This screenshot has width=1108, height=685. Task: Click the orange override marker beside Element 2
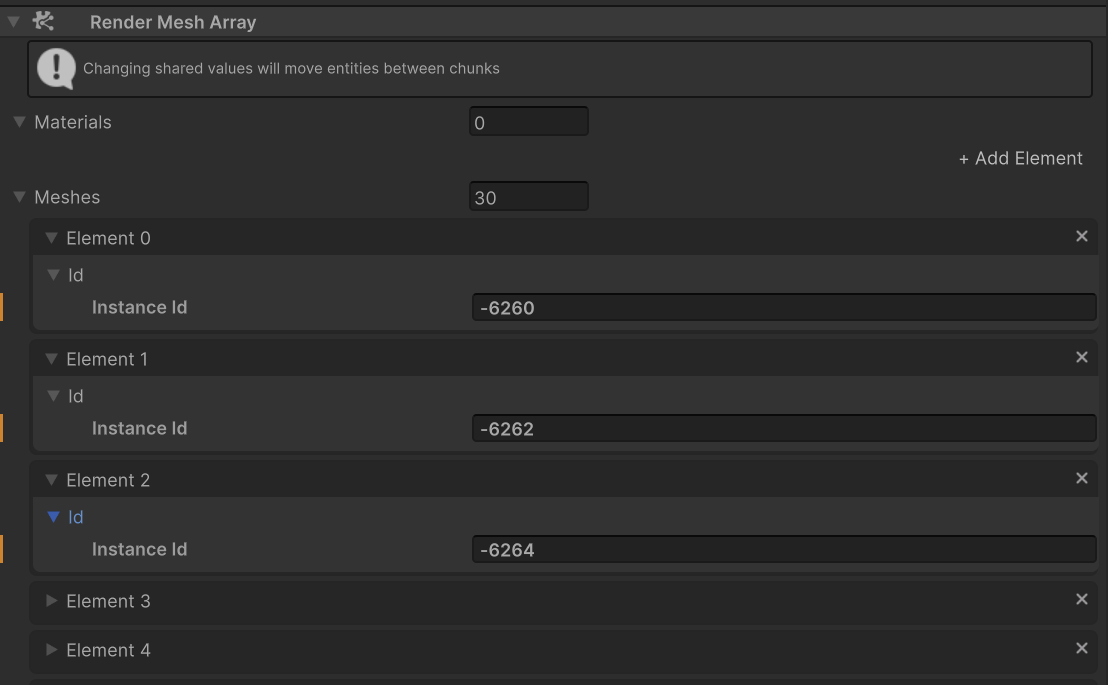click(4, 549)
